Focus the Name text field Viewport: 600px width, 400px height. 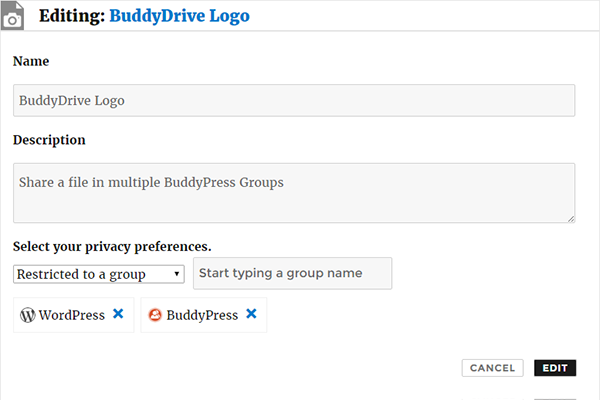(x=294, y=100)
